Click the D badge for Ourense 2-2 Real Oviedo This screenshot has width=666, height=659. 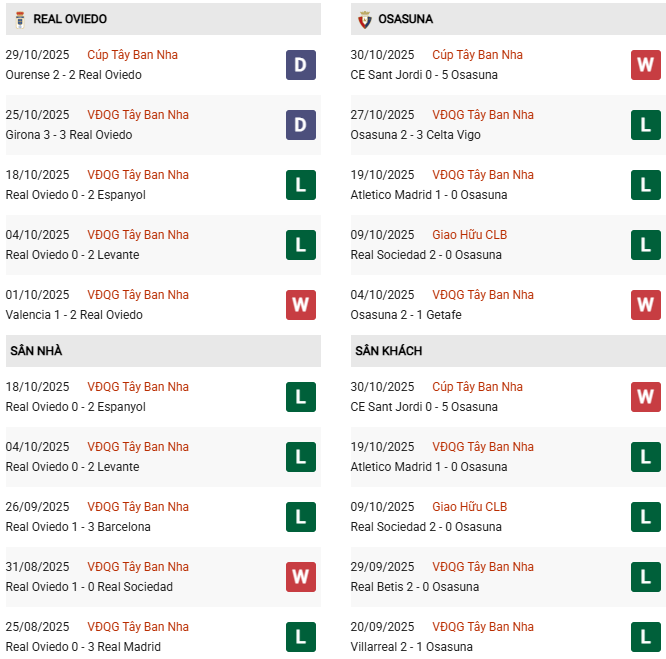(301, 65)
